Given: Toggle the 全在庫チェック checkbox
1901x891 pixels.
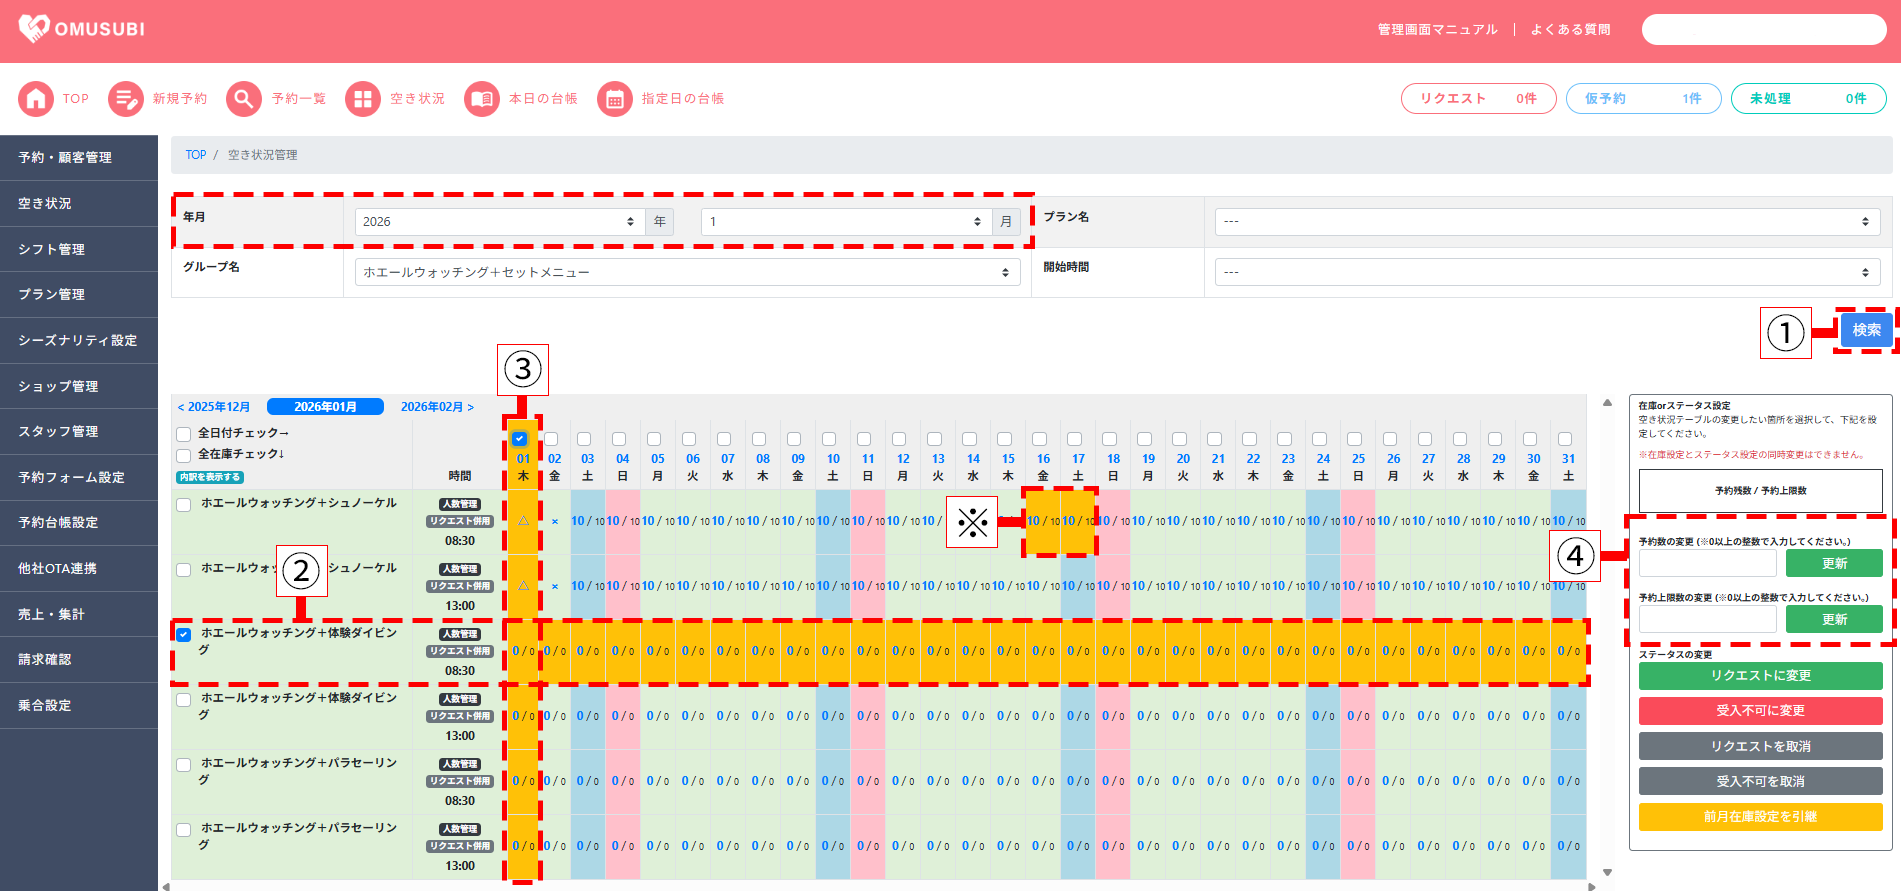Looking at the screenshot, I should (184, 455).
